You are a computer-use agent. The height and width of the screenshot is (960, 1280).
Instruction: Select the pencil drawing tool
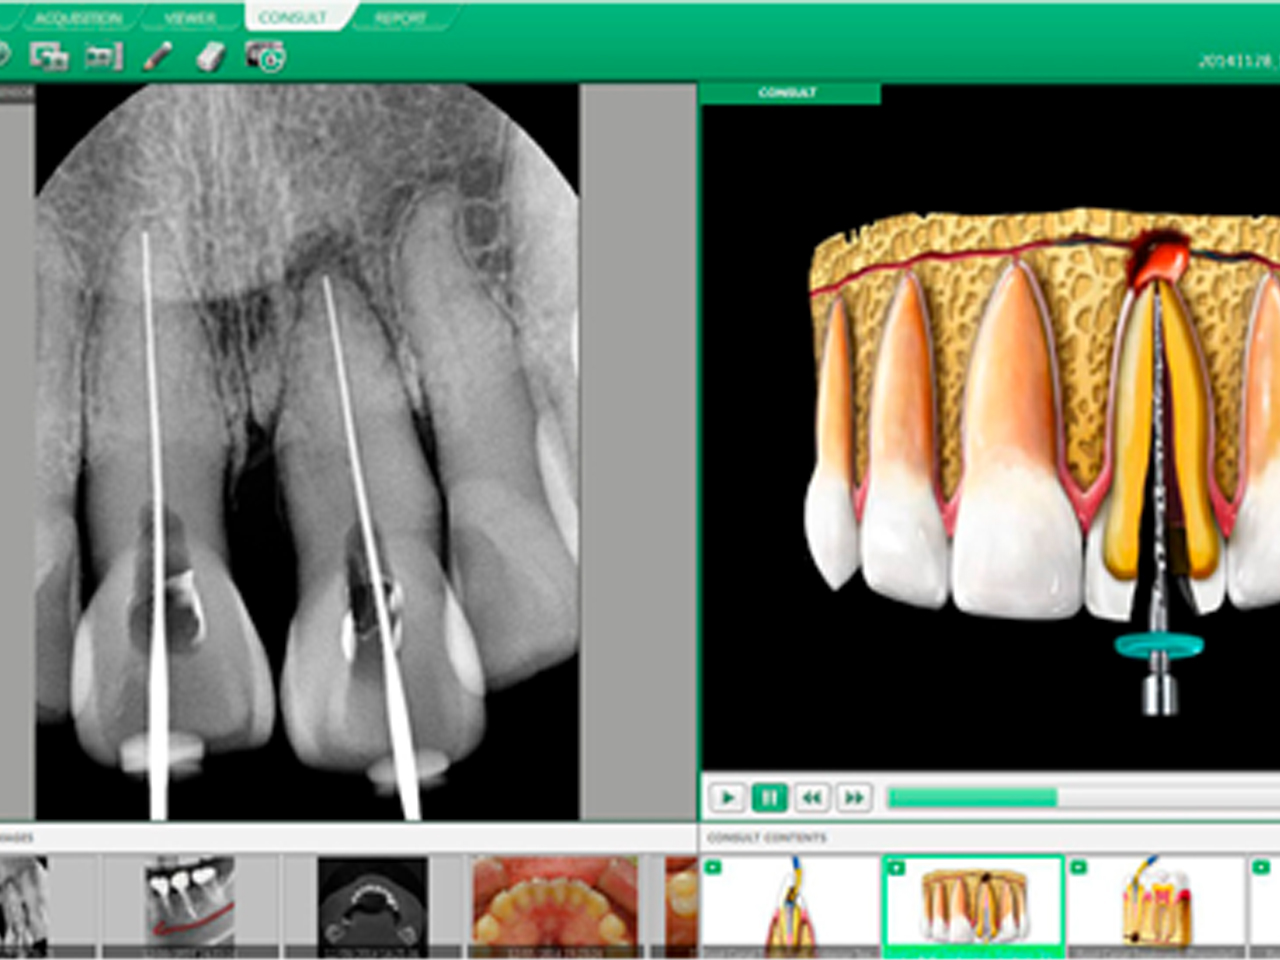click(x=157, y=56)
